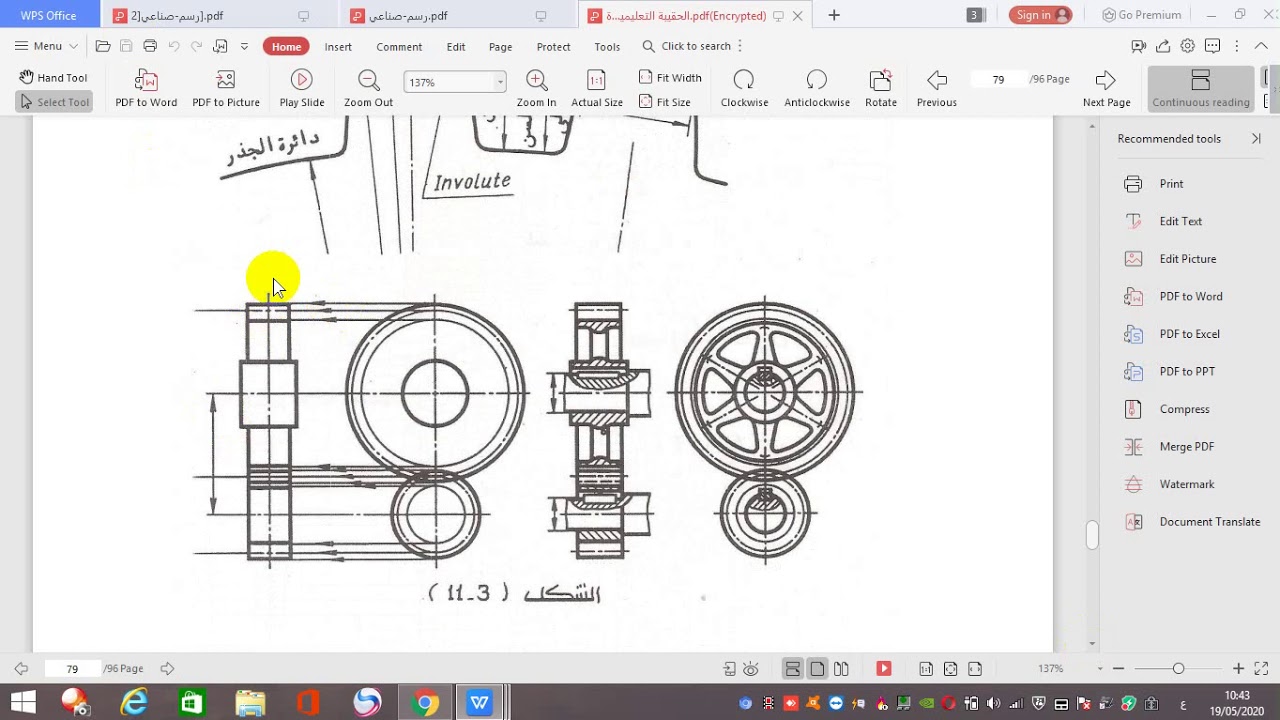Open the Protect ribbon tab

(553, 47)
